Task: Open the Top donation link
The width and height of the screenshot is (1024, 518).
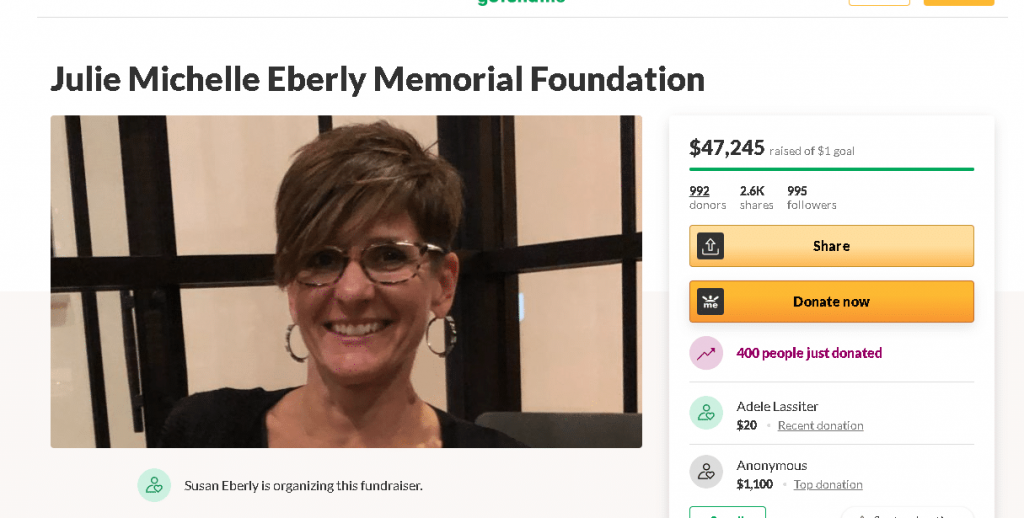Action: click(828, 484)
